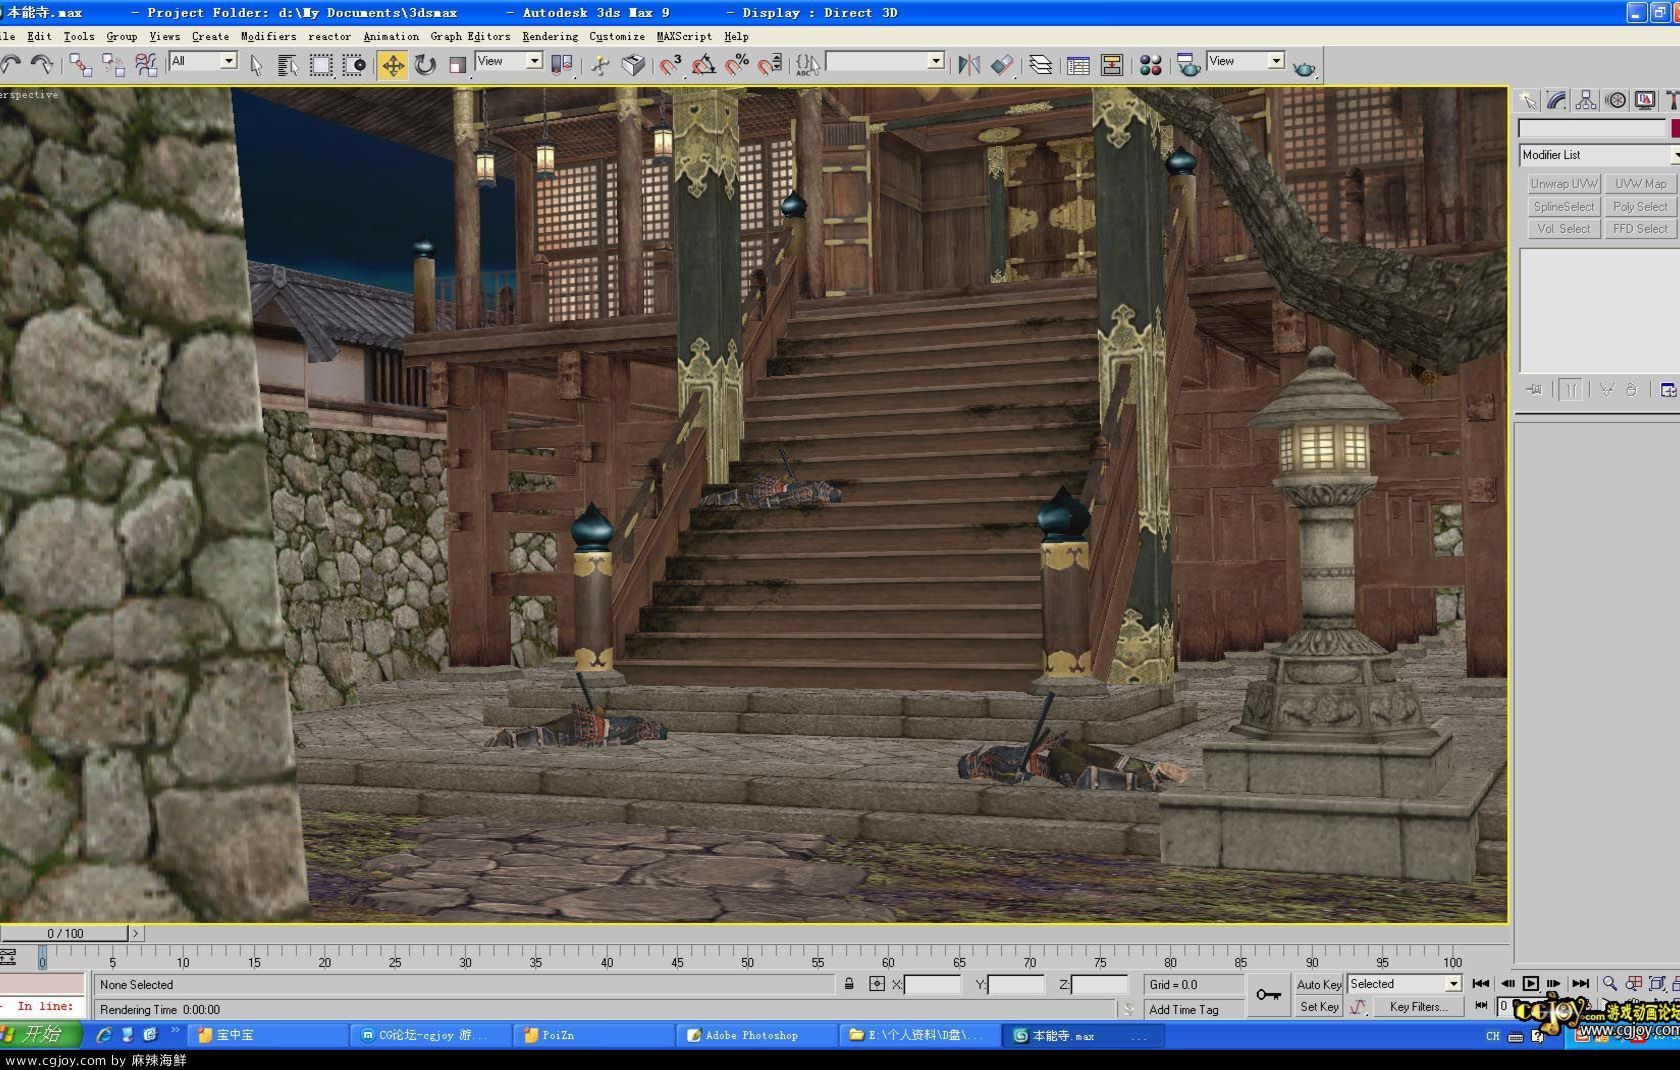This screenshot has width=1680, height=1070.
Task: Open the Edit menu
Action: click(39, 36)
